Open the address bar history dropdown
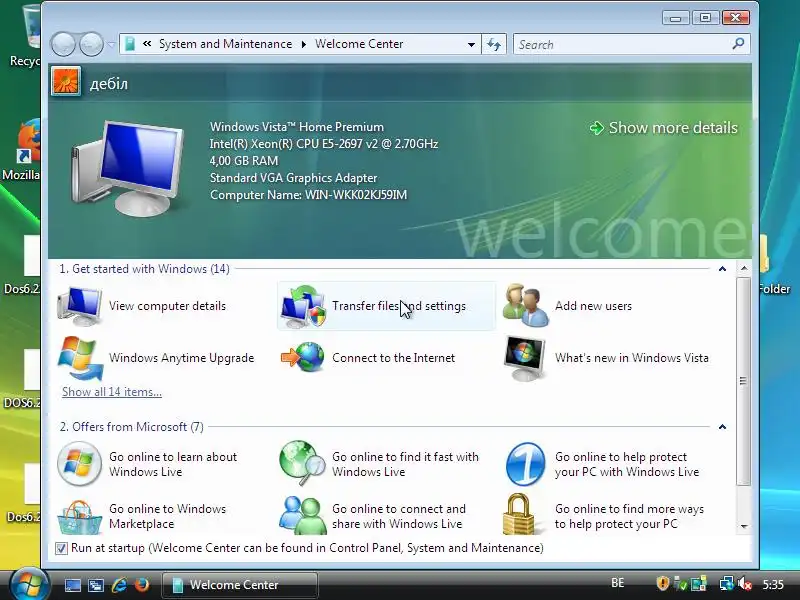800x600 pixels. click(x=471, y=45)
